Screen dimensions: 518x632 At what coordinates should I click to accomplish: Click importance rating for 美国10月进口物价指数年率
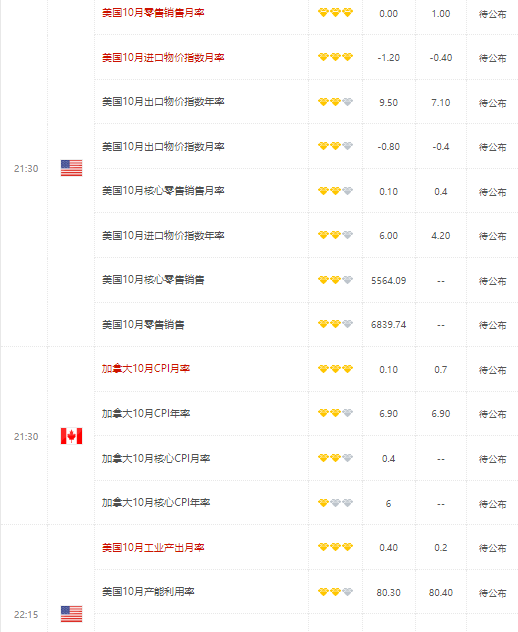pyautogui.click(x=335, y=235)
